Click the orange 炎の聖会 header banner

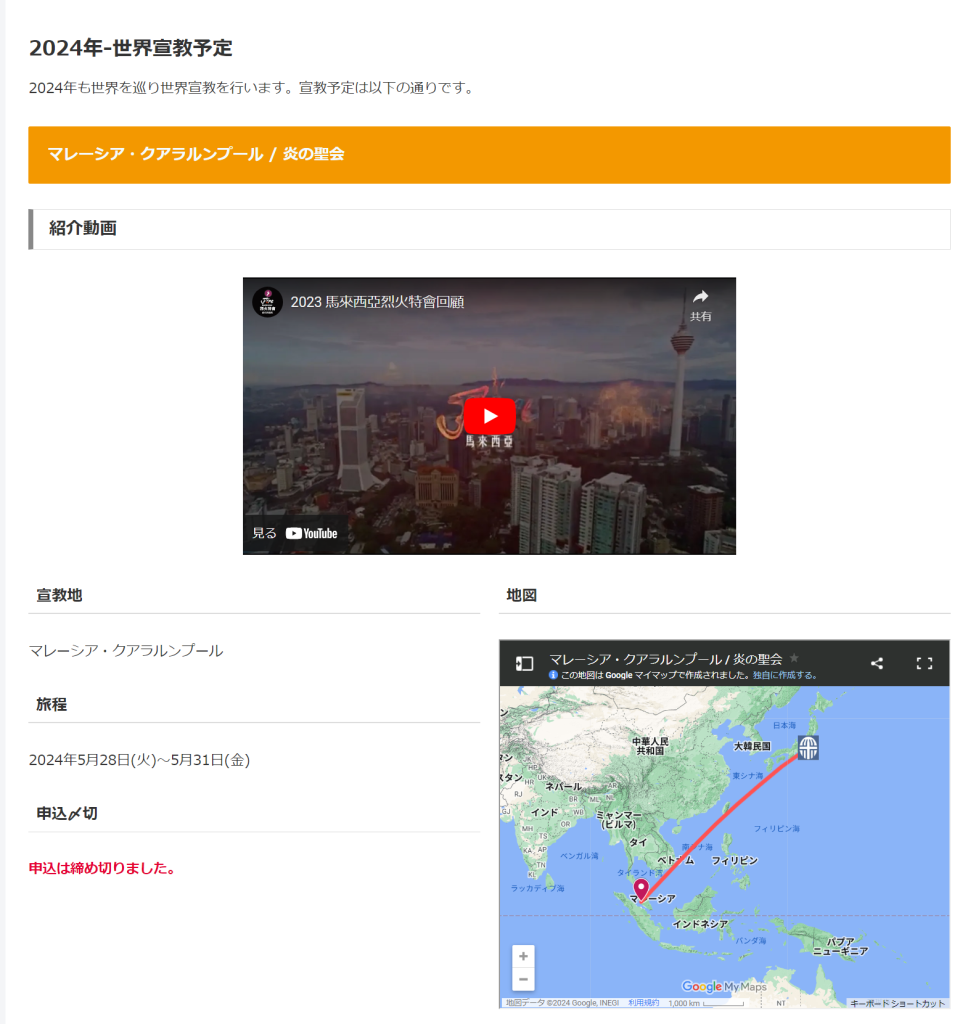tap(489, 155)
